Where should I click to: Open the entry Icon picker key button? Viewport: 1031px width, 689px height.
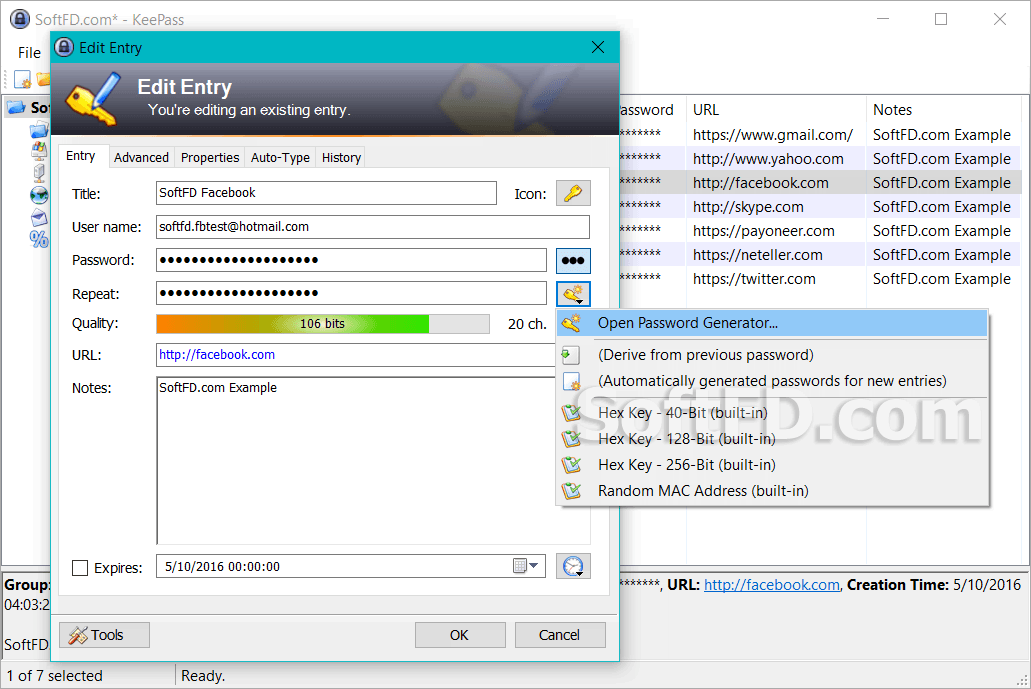[x=573, y=193]
